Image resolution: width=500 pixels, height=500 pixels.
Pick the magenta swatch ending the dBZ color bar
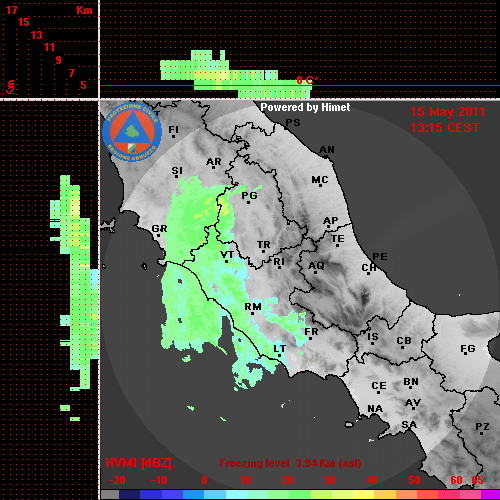(x=491, y=495)
